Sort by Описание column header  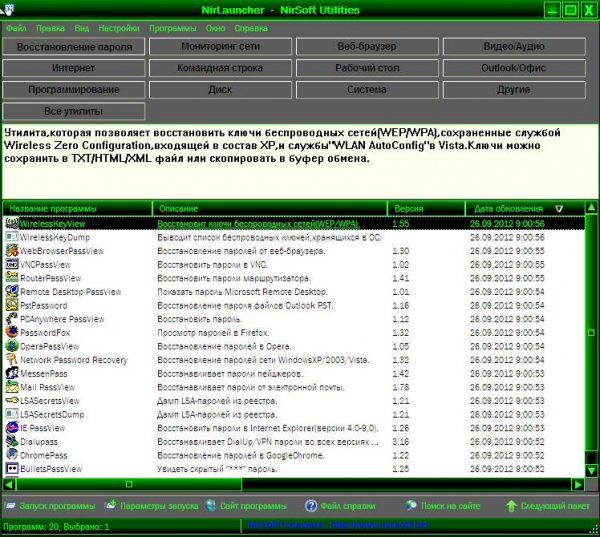(x=270, y=209)
